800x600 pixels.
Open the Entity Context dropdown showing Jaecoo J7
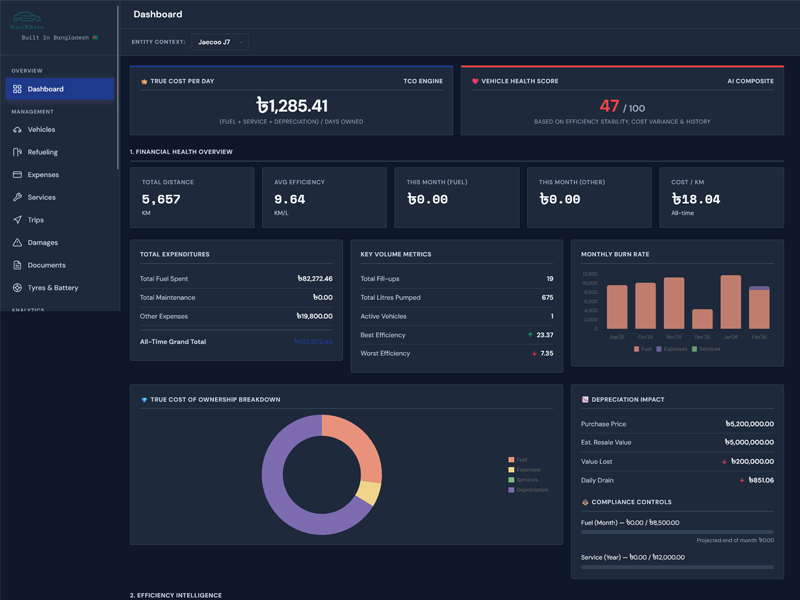[x=222, y=42]
